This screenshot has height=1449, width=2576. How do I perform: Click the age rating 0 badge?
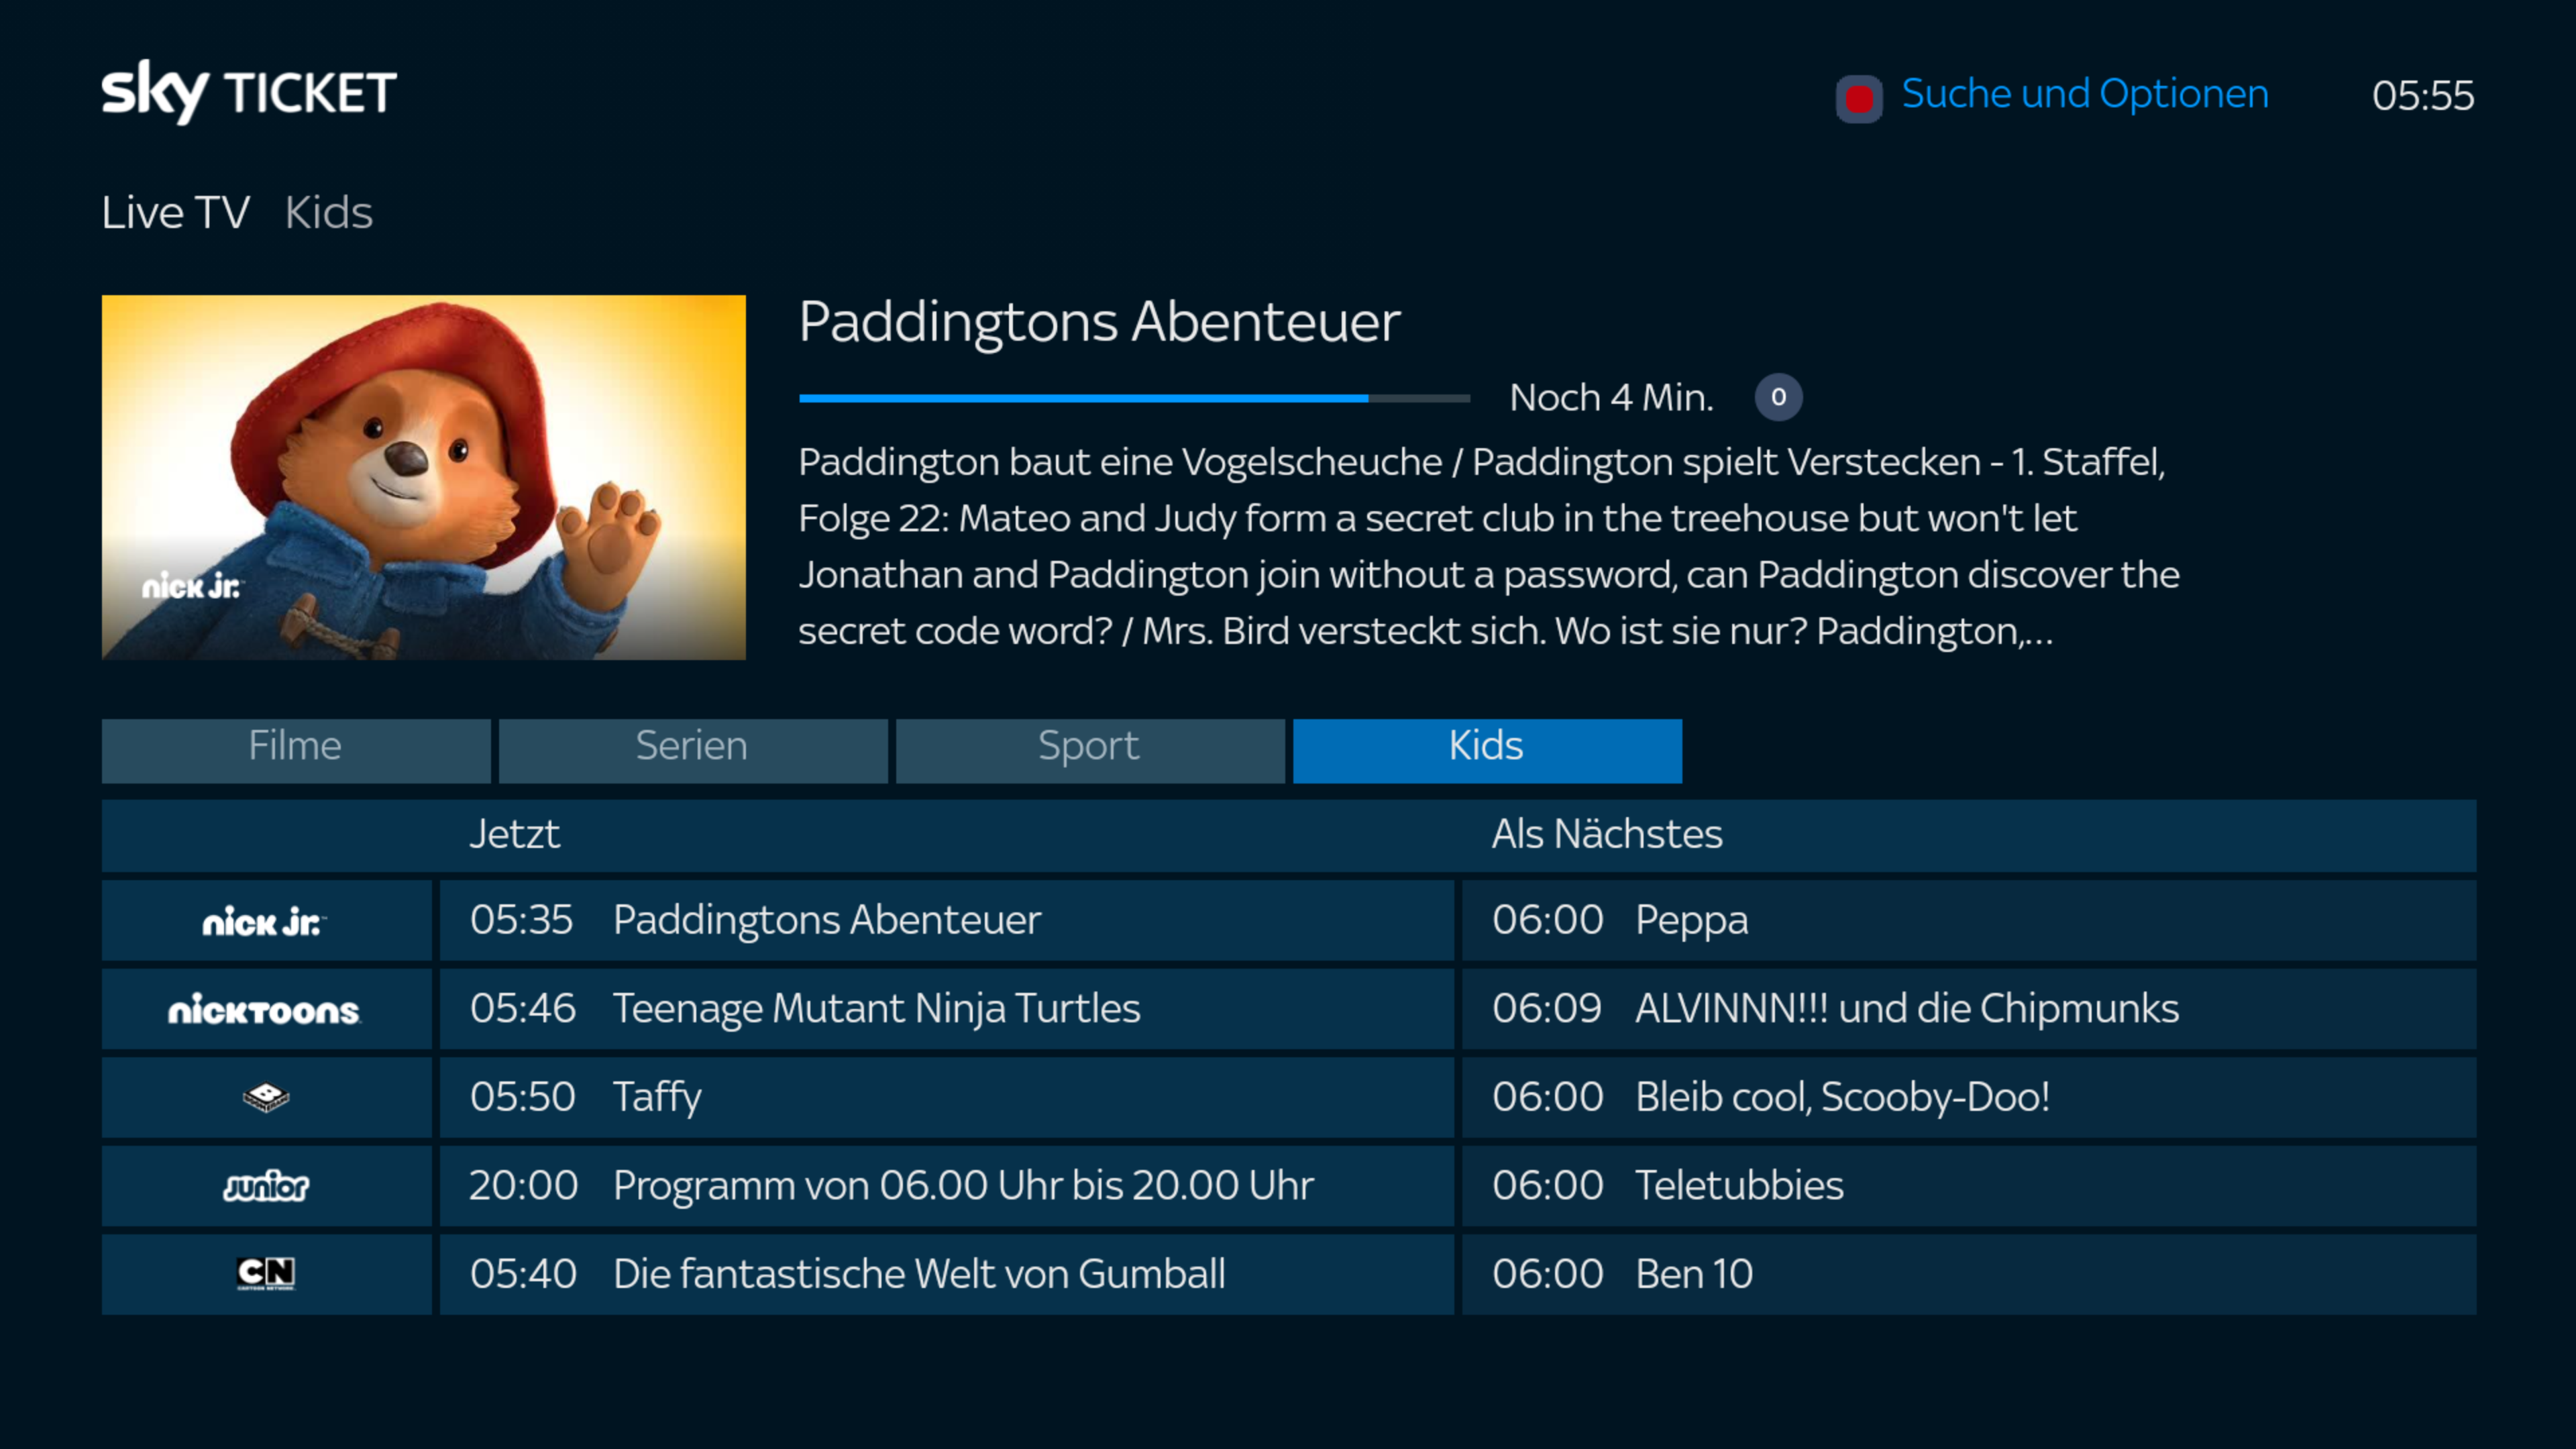(1778, 397)
